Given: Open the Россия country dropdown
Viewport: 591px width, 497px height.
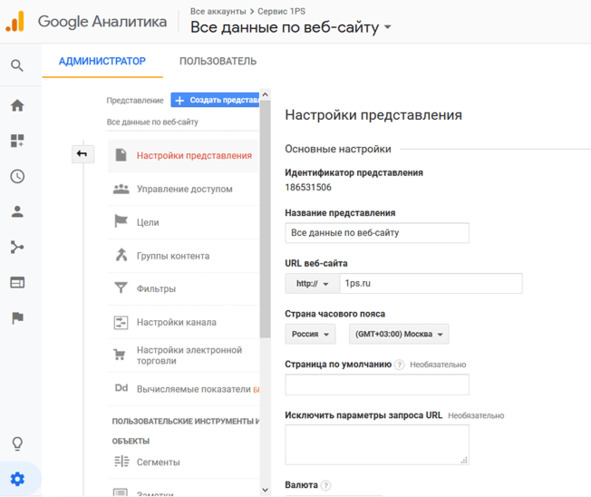Looking at the screenshot, I should 310,334.
